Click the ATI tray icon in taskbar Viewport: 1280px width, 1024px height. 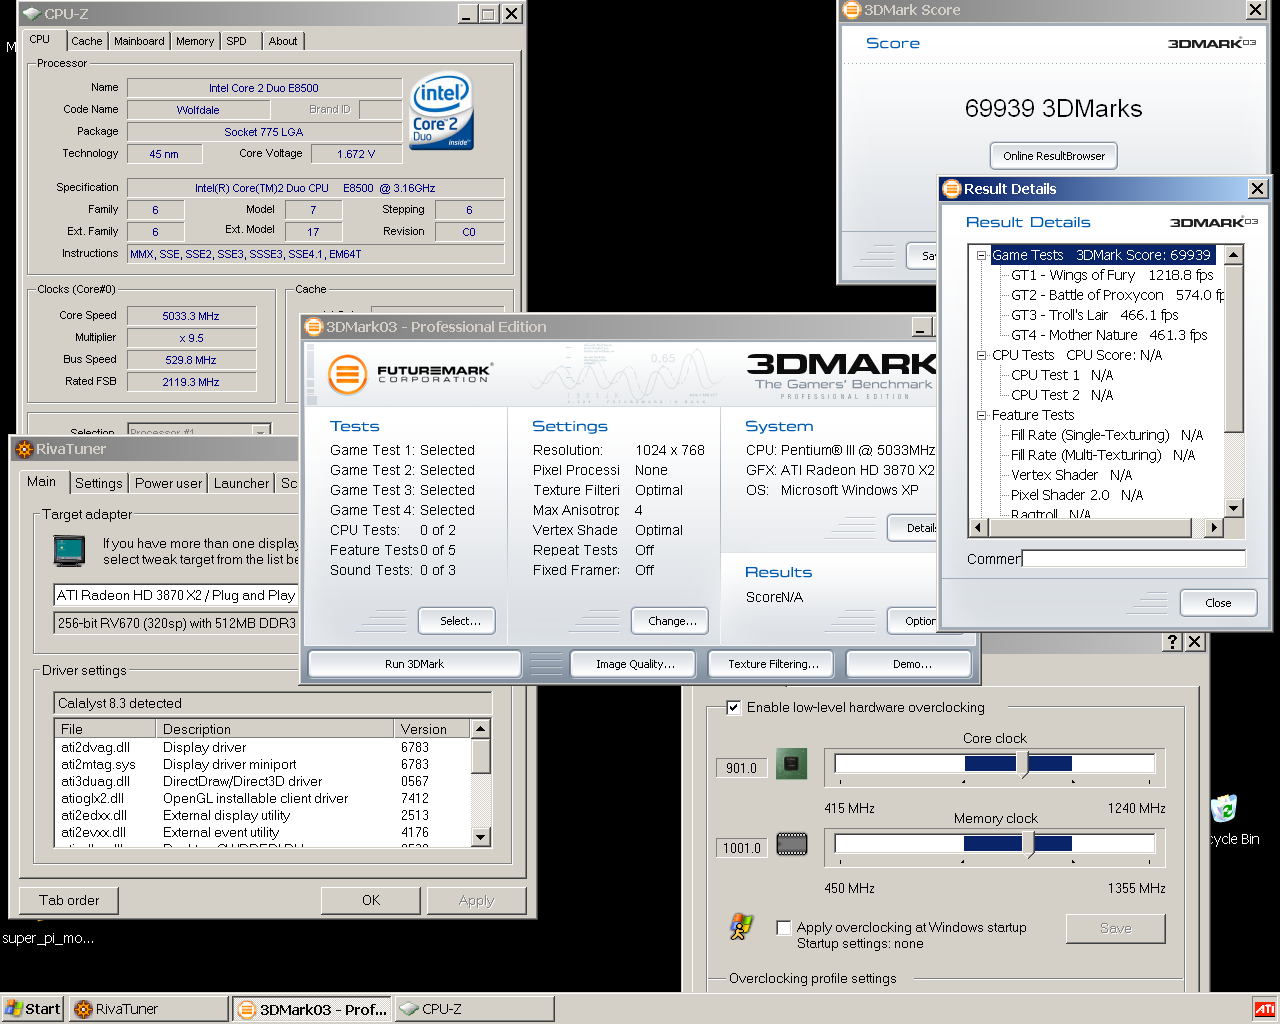(x=1265, y=1009)
